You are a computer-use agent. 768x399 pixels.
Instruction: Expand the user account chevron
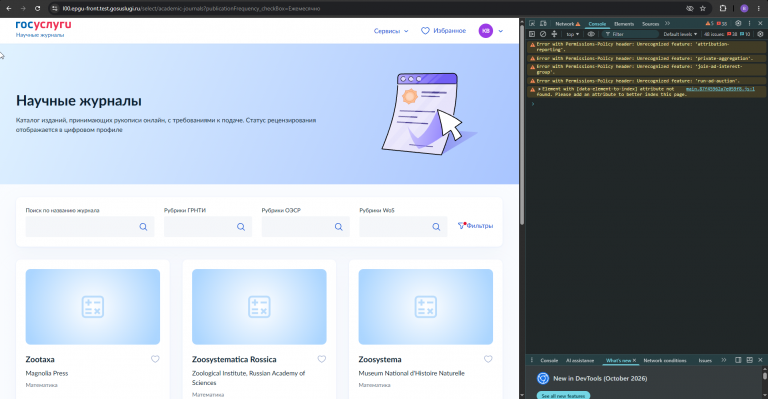(501, 31)
